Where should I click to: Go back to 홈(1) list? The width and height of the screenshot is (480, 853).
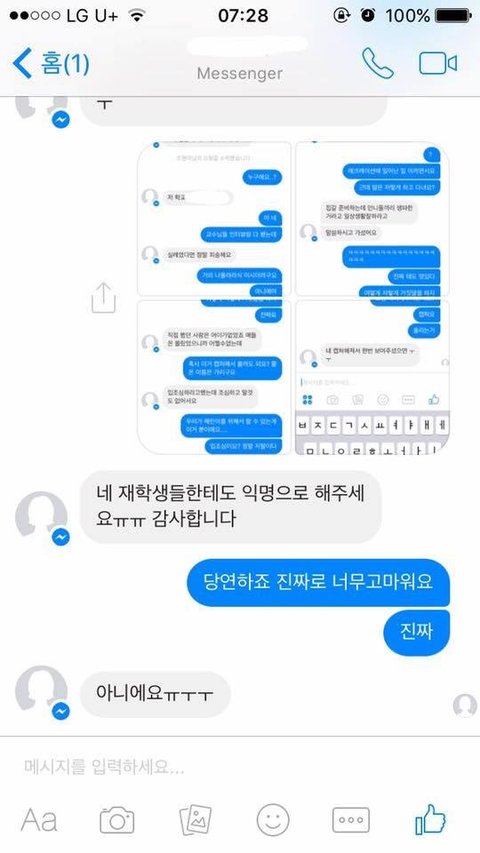click(51, 63)
